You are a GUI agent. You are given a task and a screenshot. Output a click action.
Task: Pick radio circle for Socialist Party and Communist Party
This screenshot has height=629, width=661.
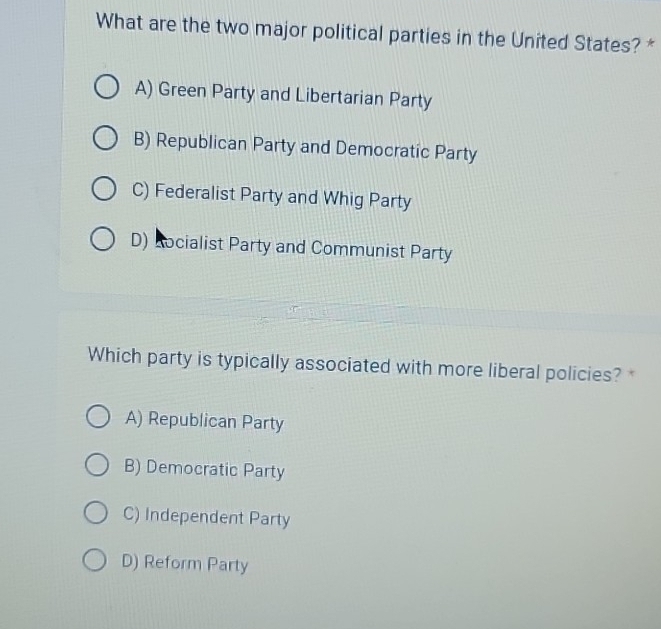pos(102,239)
